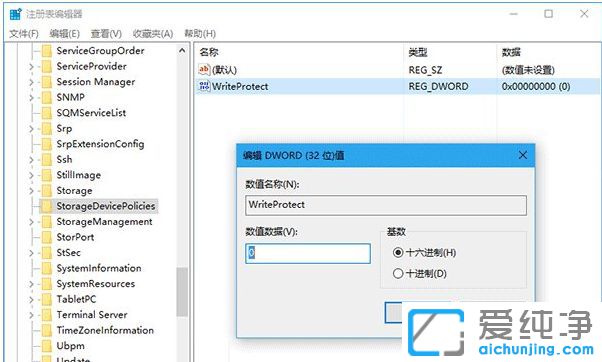Select the WriteProtect DWORD value icon
The image size is (602, 362).
204,86
